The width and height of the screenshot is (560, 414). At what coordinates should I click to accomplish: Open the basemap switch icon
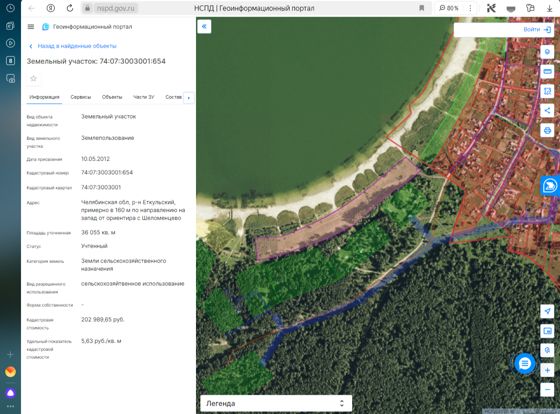pos(547,350)
